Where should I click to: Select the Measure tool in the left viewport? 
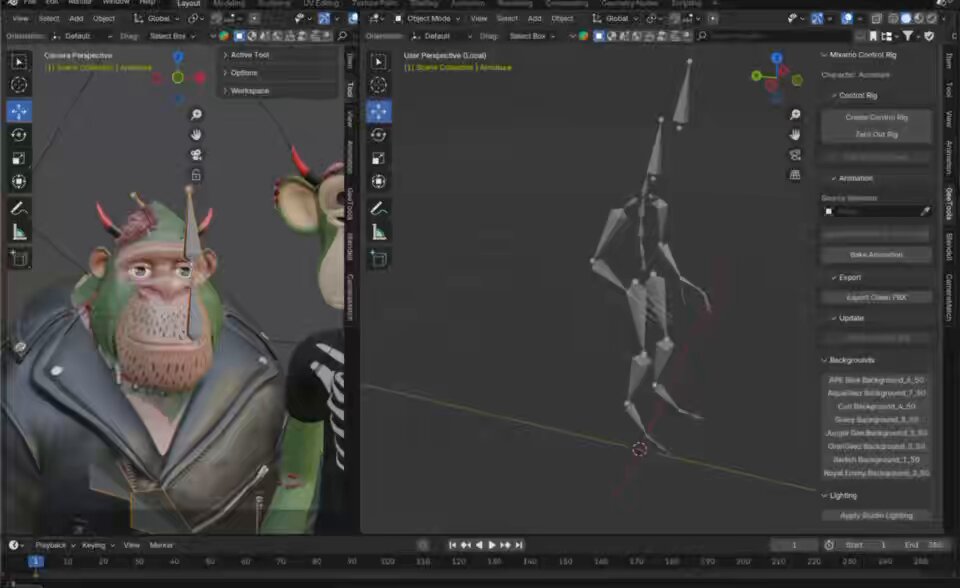[x=19, y=233]
